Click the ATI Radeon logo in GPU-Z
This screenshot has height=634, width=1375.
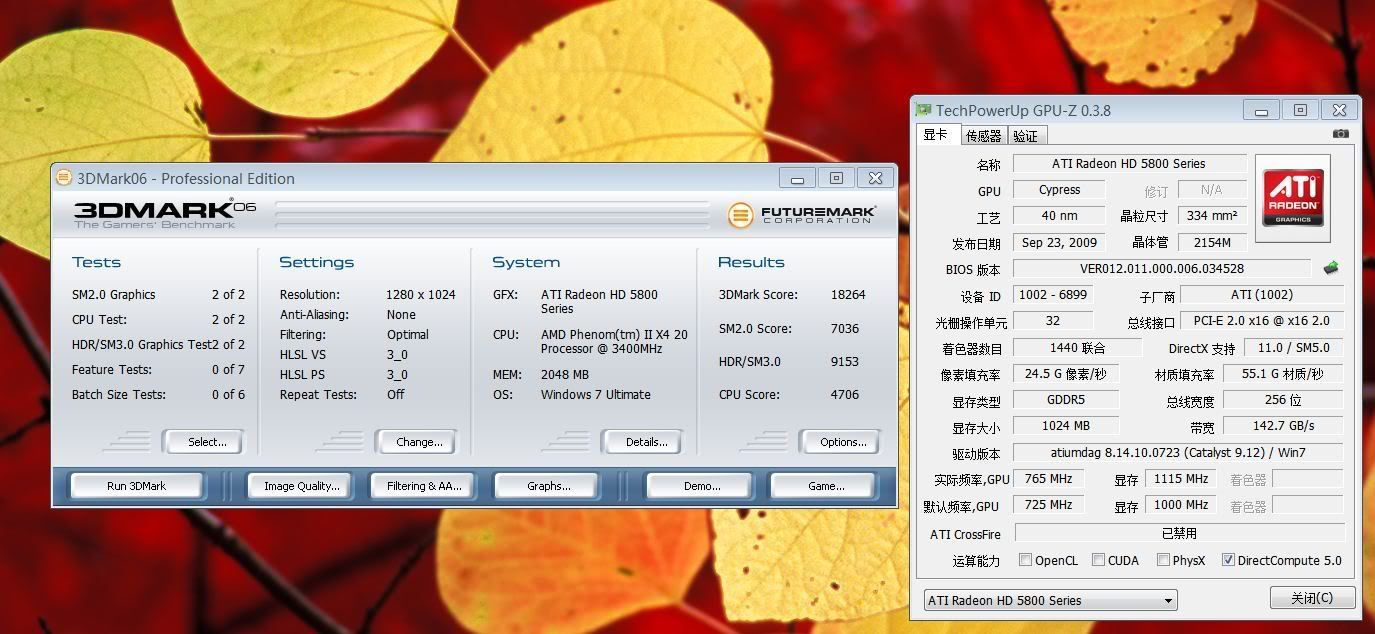[x=1293, y=198]
